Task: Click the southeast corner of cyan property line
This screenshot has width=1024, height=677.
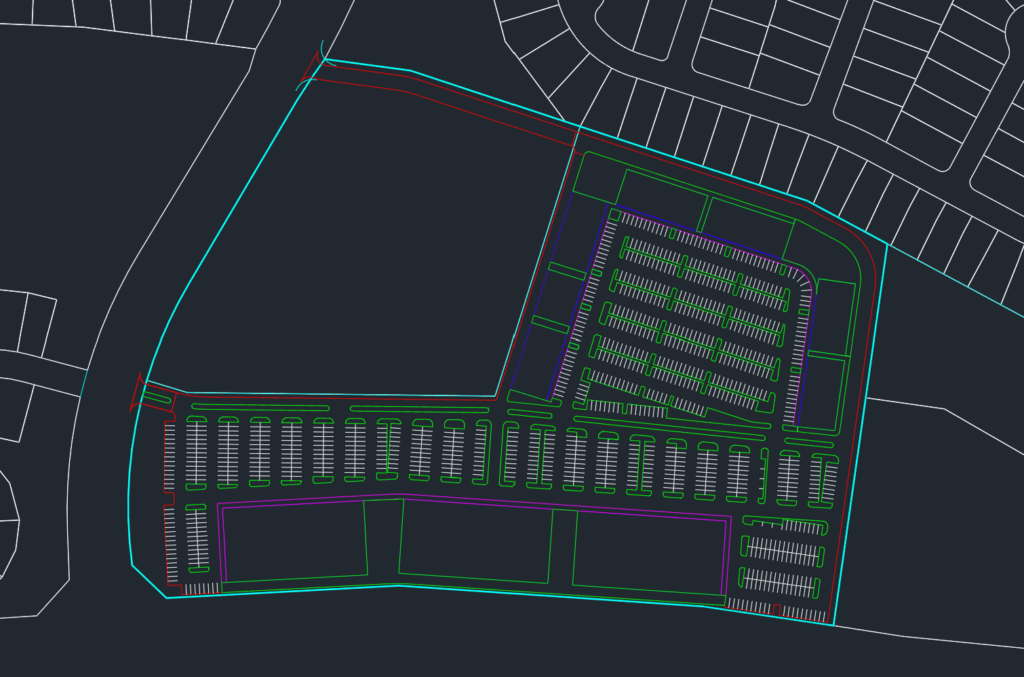Action: pyautogui.click(x=833, y=624)
